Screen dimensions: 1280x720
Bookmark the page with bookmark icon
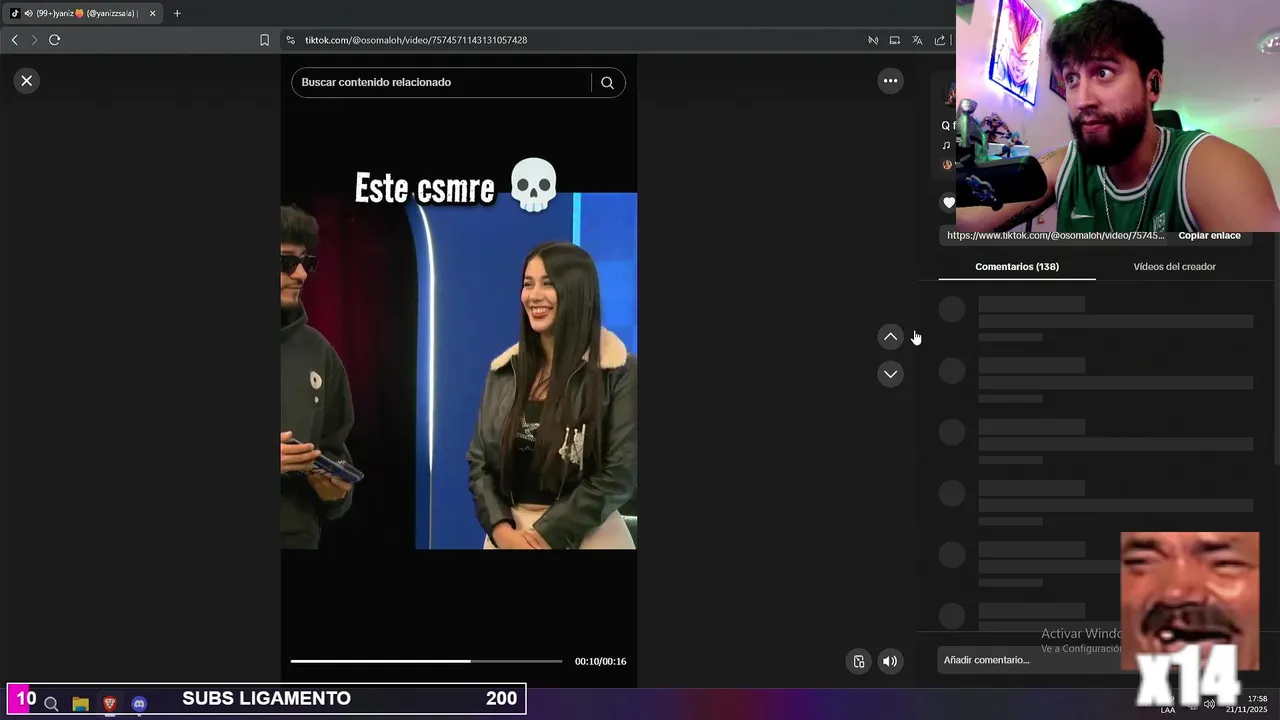264,40
